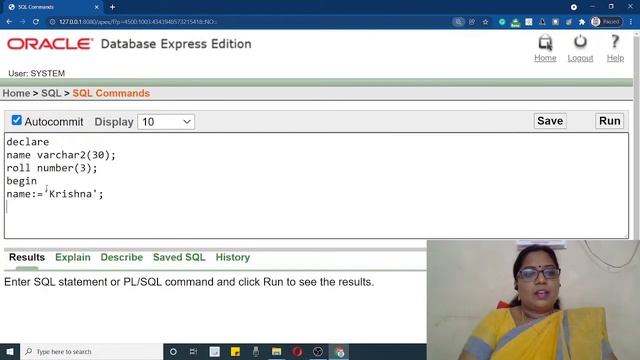Click the Cortana circle icon in taskbar

[x=173, y=351]
